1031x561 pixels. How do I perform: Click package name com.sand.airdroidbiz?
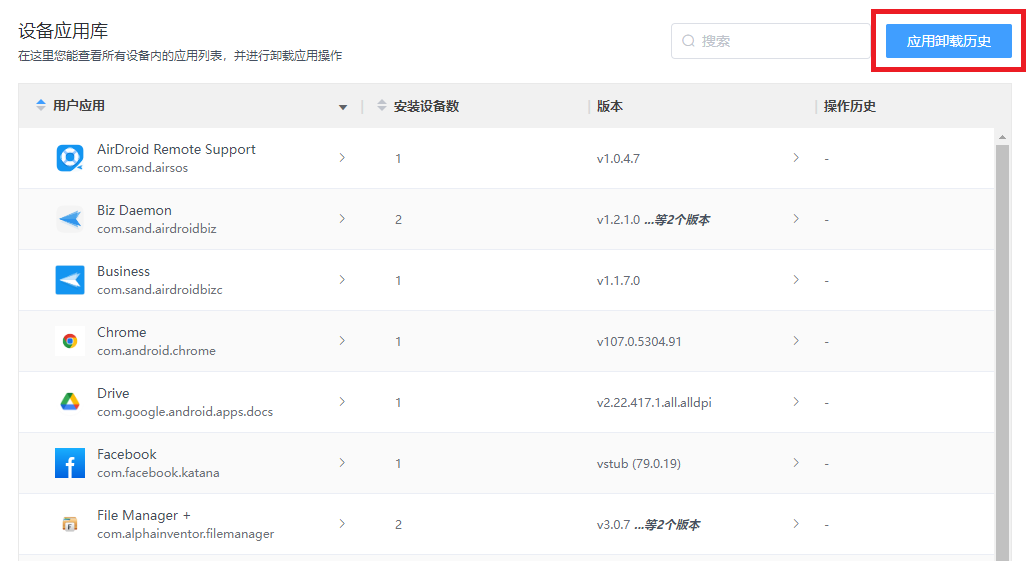click(x=156, y=229)
